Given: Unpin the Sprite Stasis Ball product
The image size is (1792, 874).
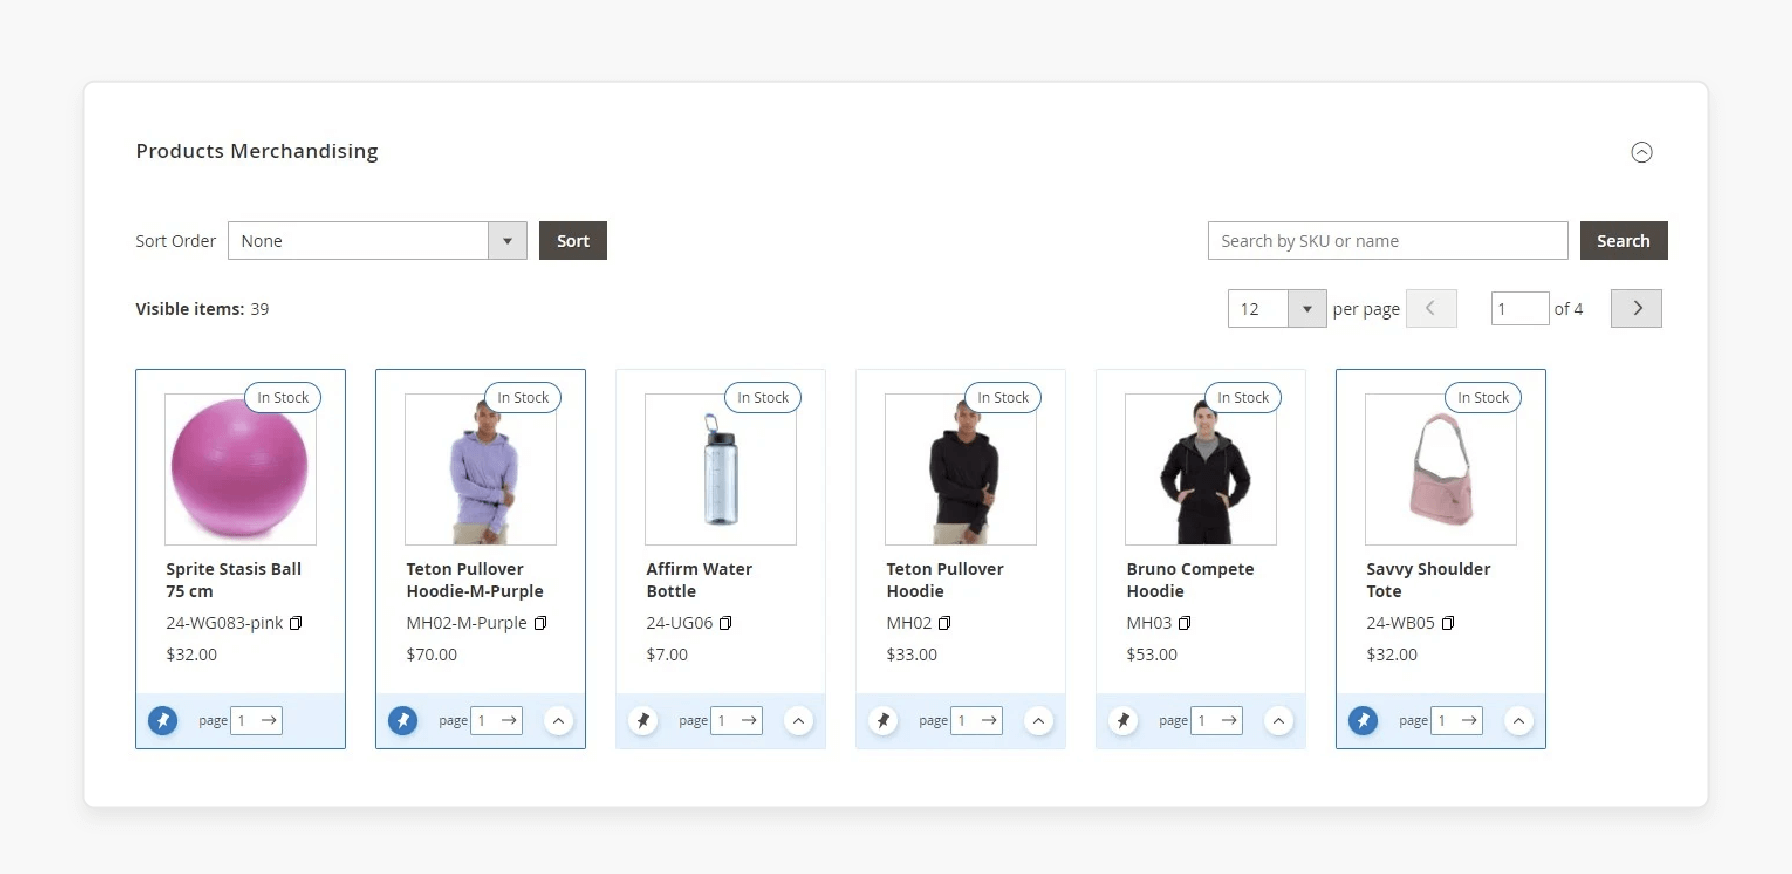Looking at the screenshot, I should coord(163,720).
